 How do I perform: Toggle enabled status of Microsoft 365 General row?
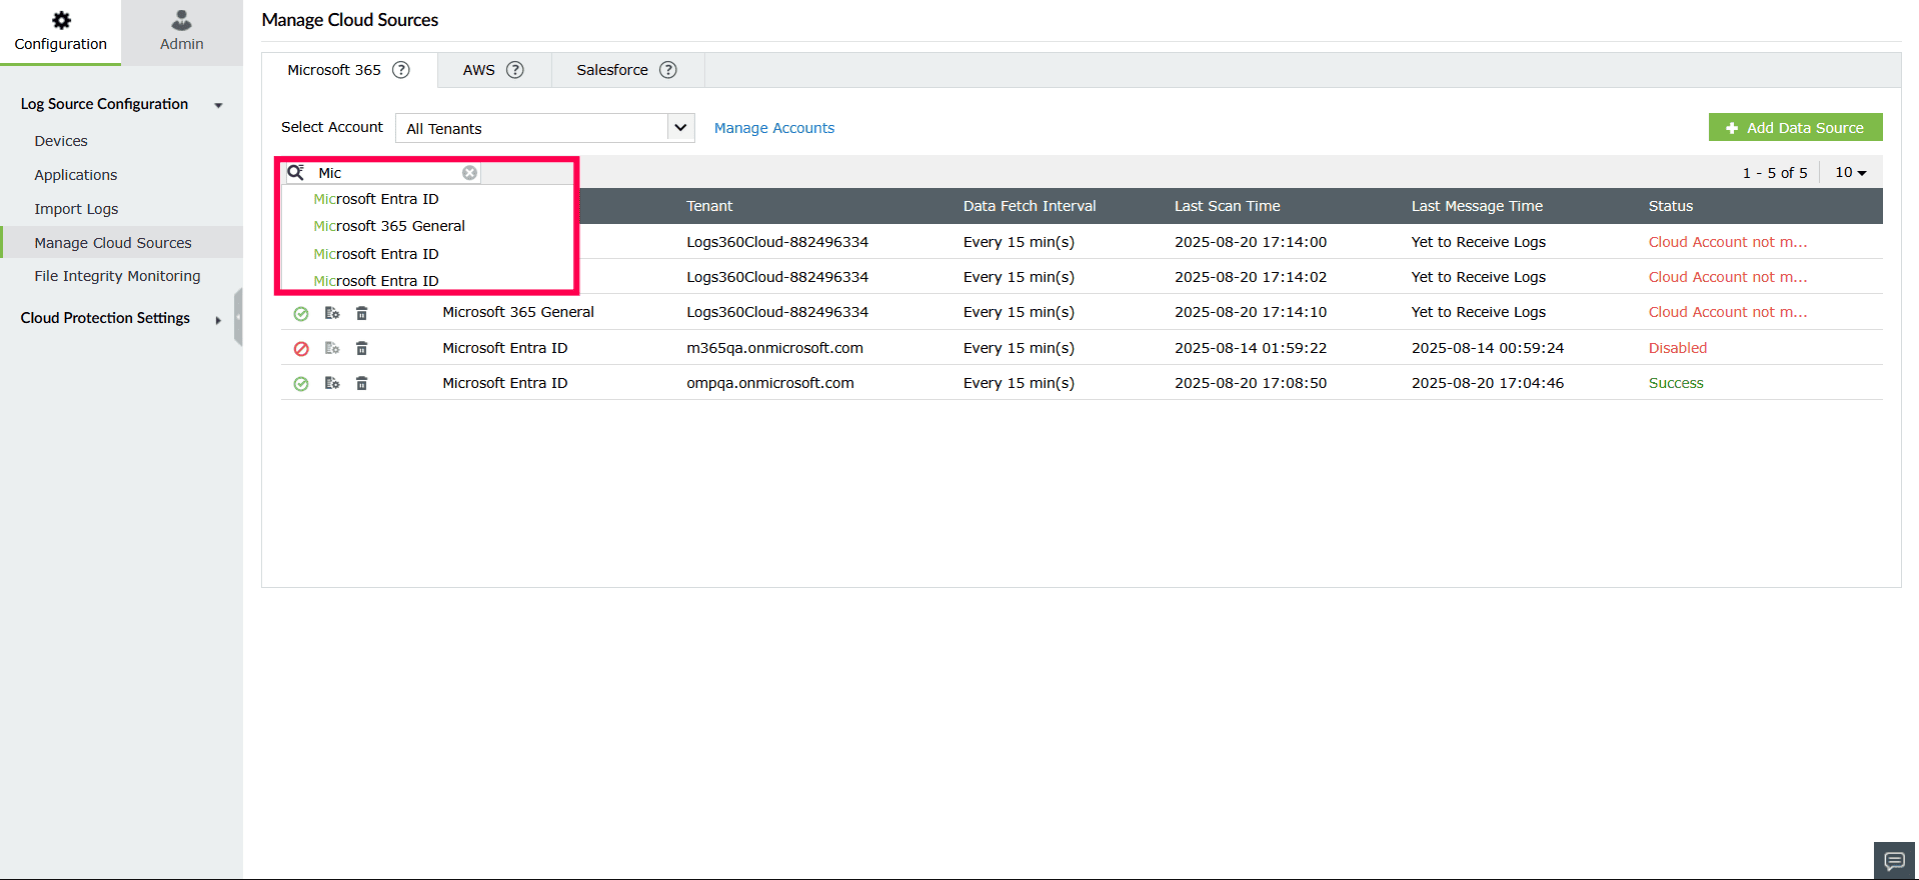tap(301, 313)
